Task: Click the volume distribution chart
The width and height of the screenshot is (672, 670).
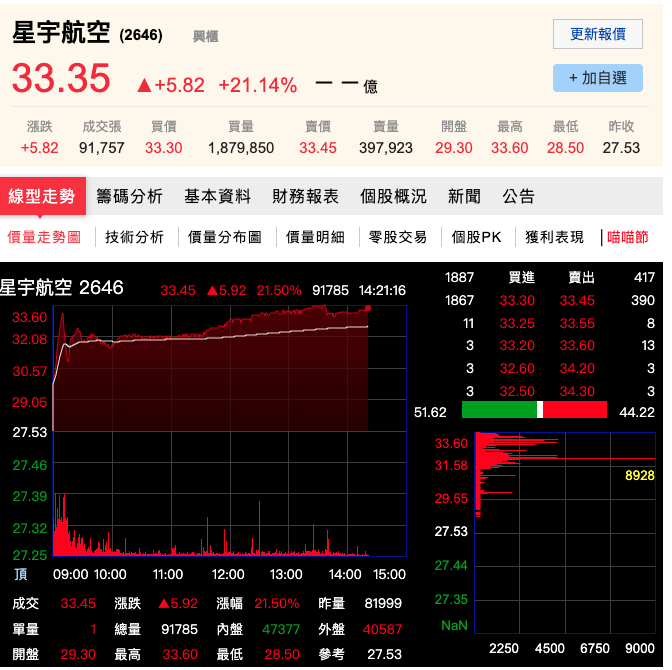Action: point(565,532)
